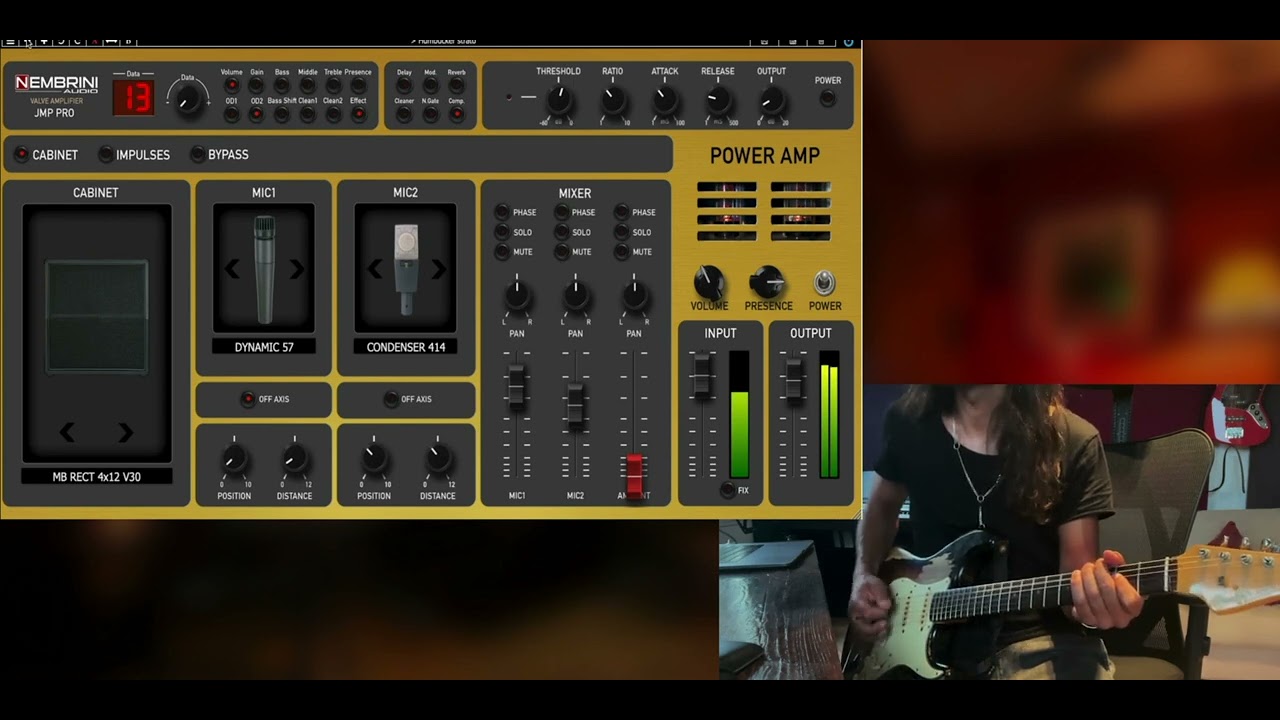Click the MIC1 volume fader
Image resolution: width=1280 pixels, height=720 pixels.
(517, 386)
